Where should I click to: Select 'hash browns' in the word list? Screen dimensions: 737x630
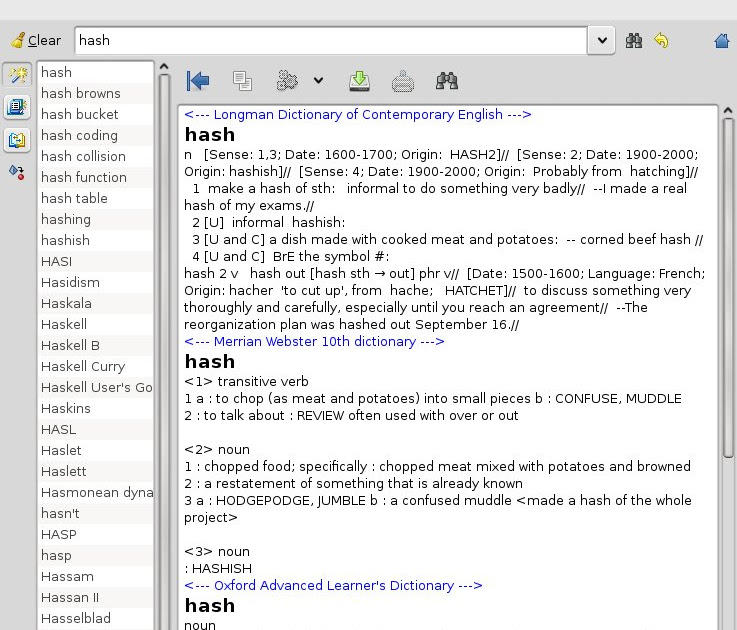click(95, 93)
